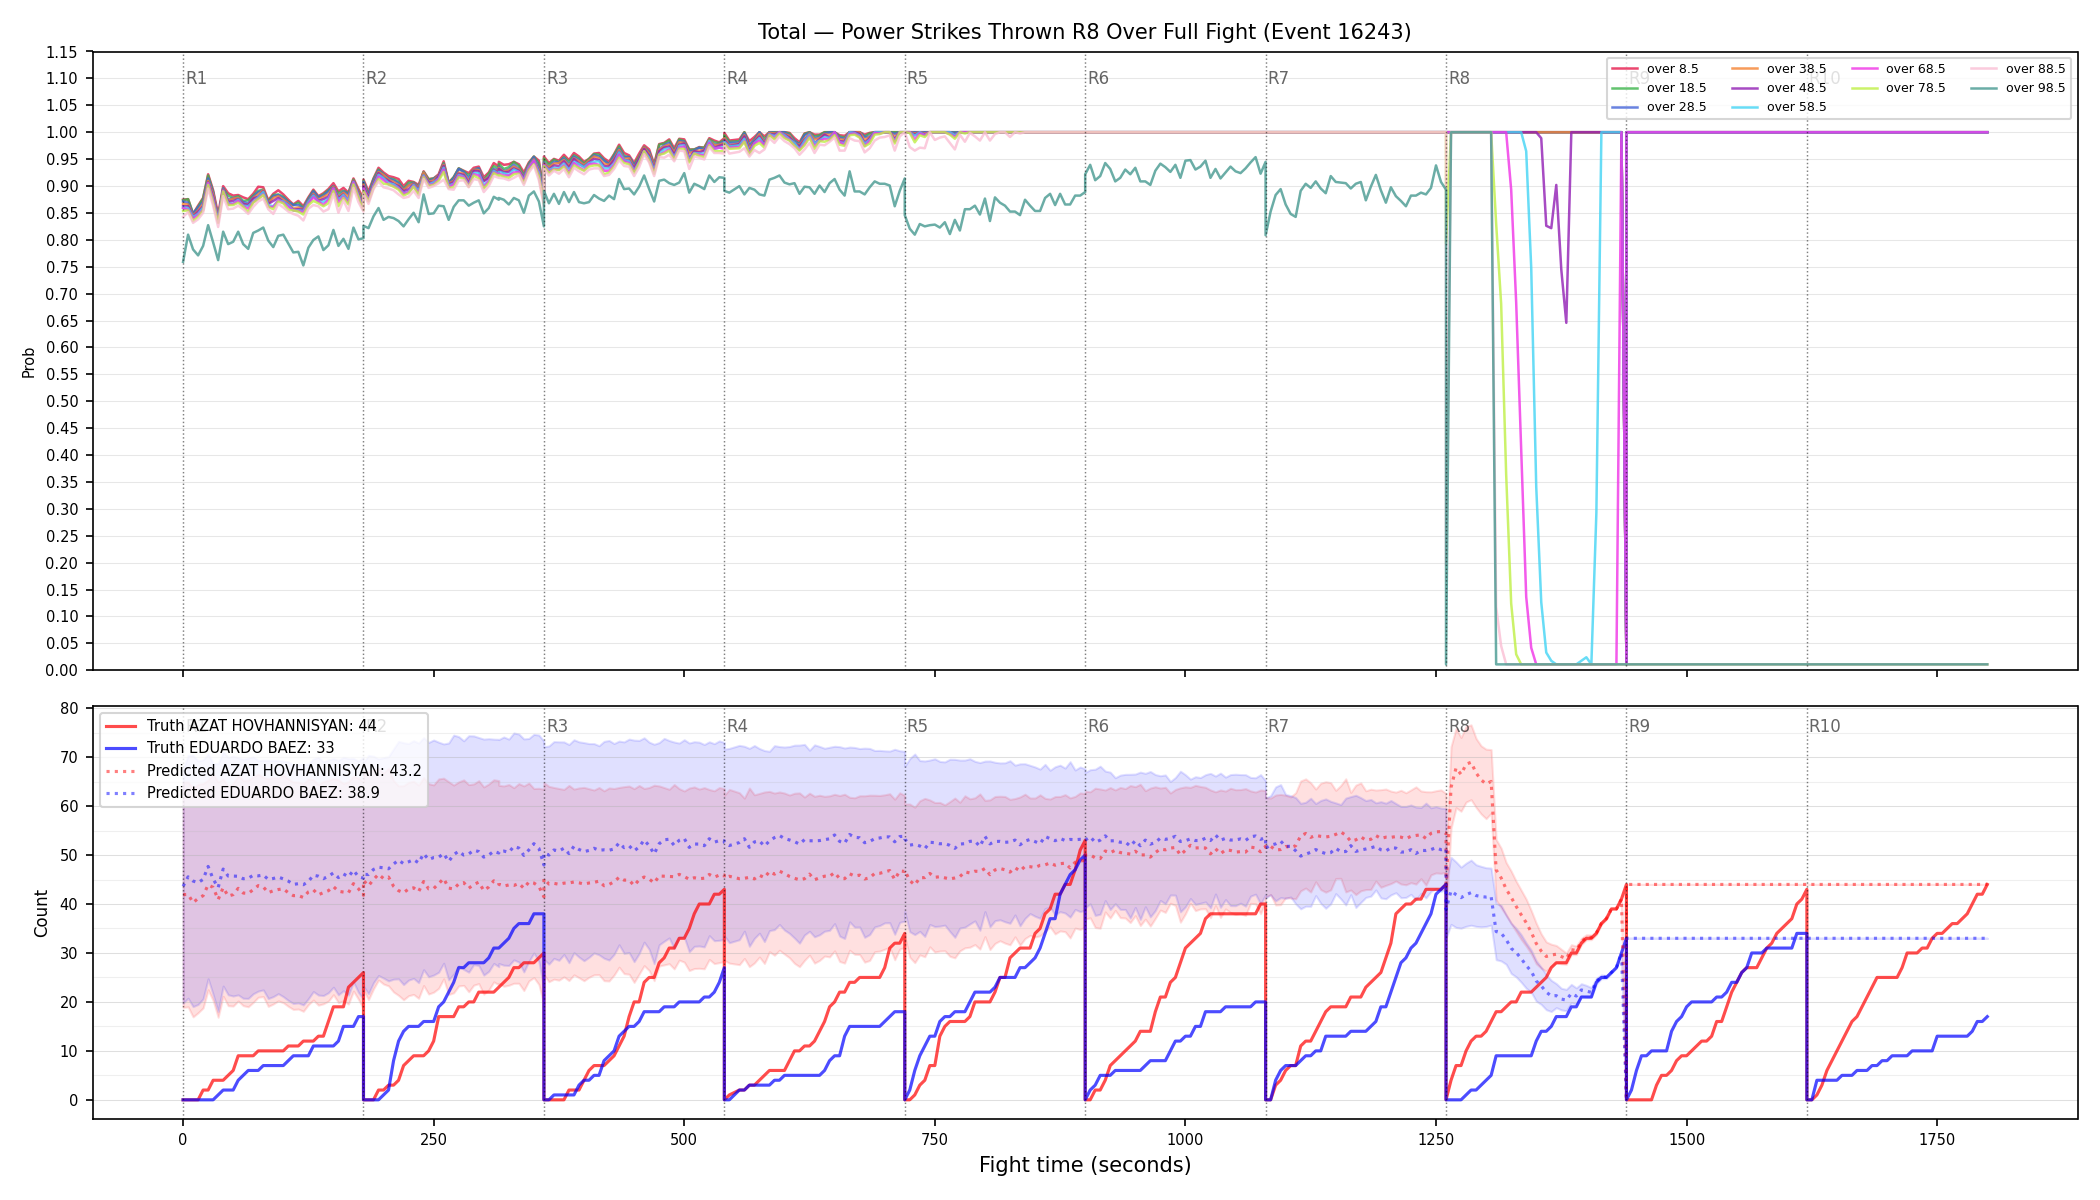
Task: Click the R6 round marker in top chart
Action: [1098, 78]
